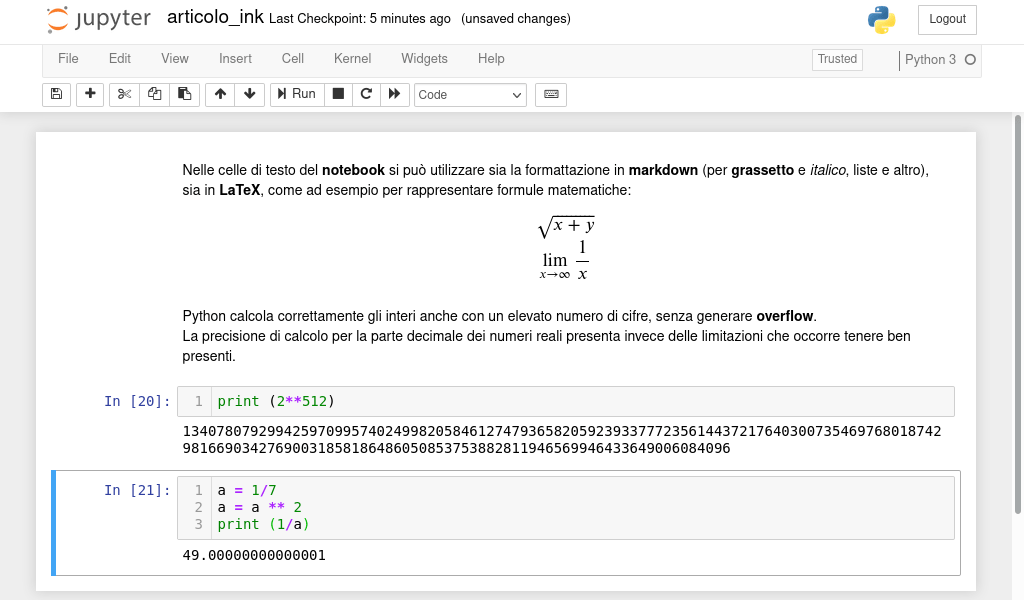Click the limit formula
Viewport: 1024px width, 600px height.
point(565,261)
